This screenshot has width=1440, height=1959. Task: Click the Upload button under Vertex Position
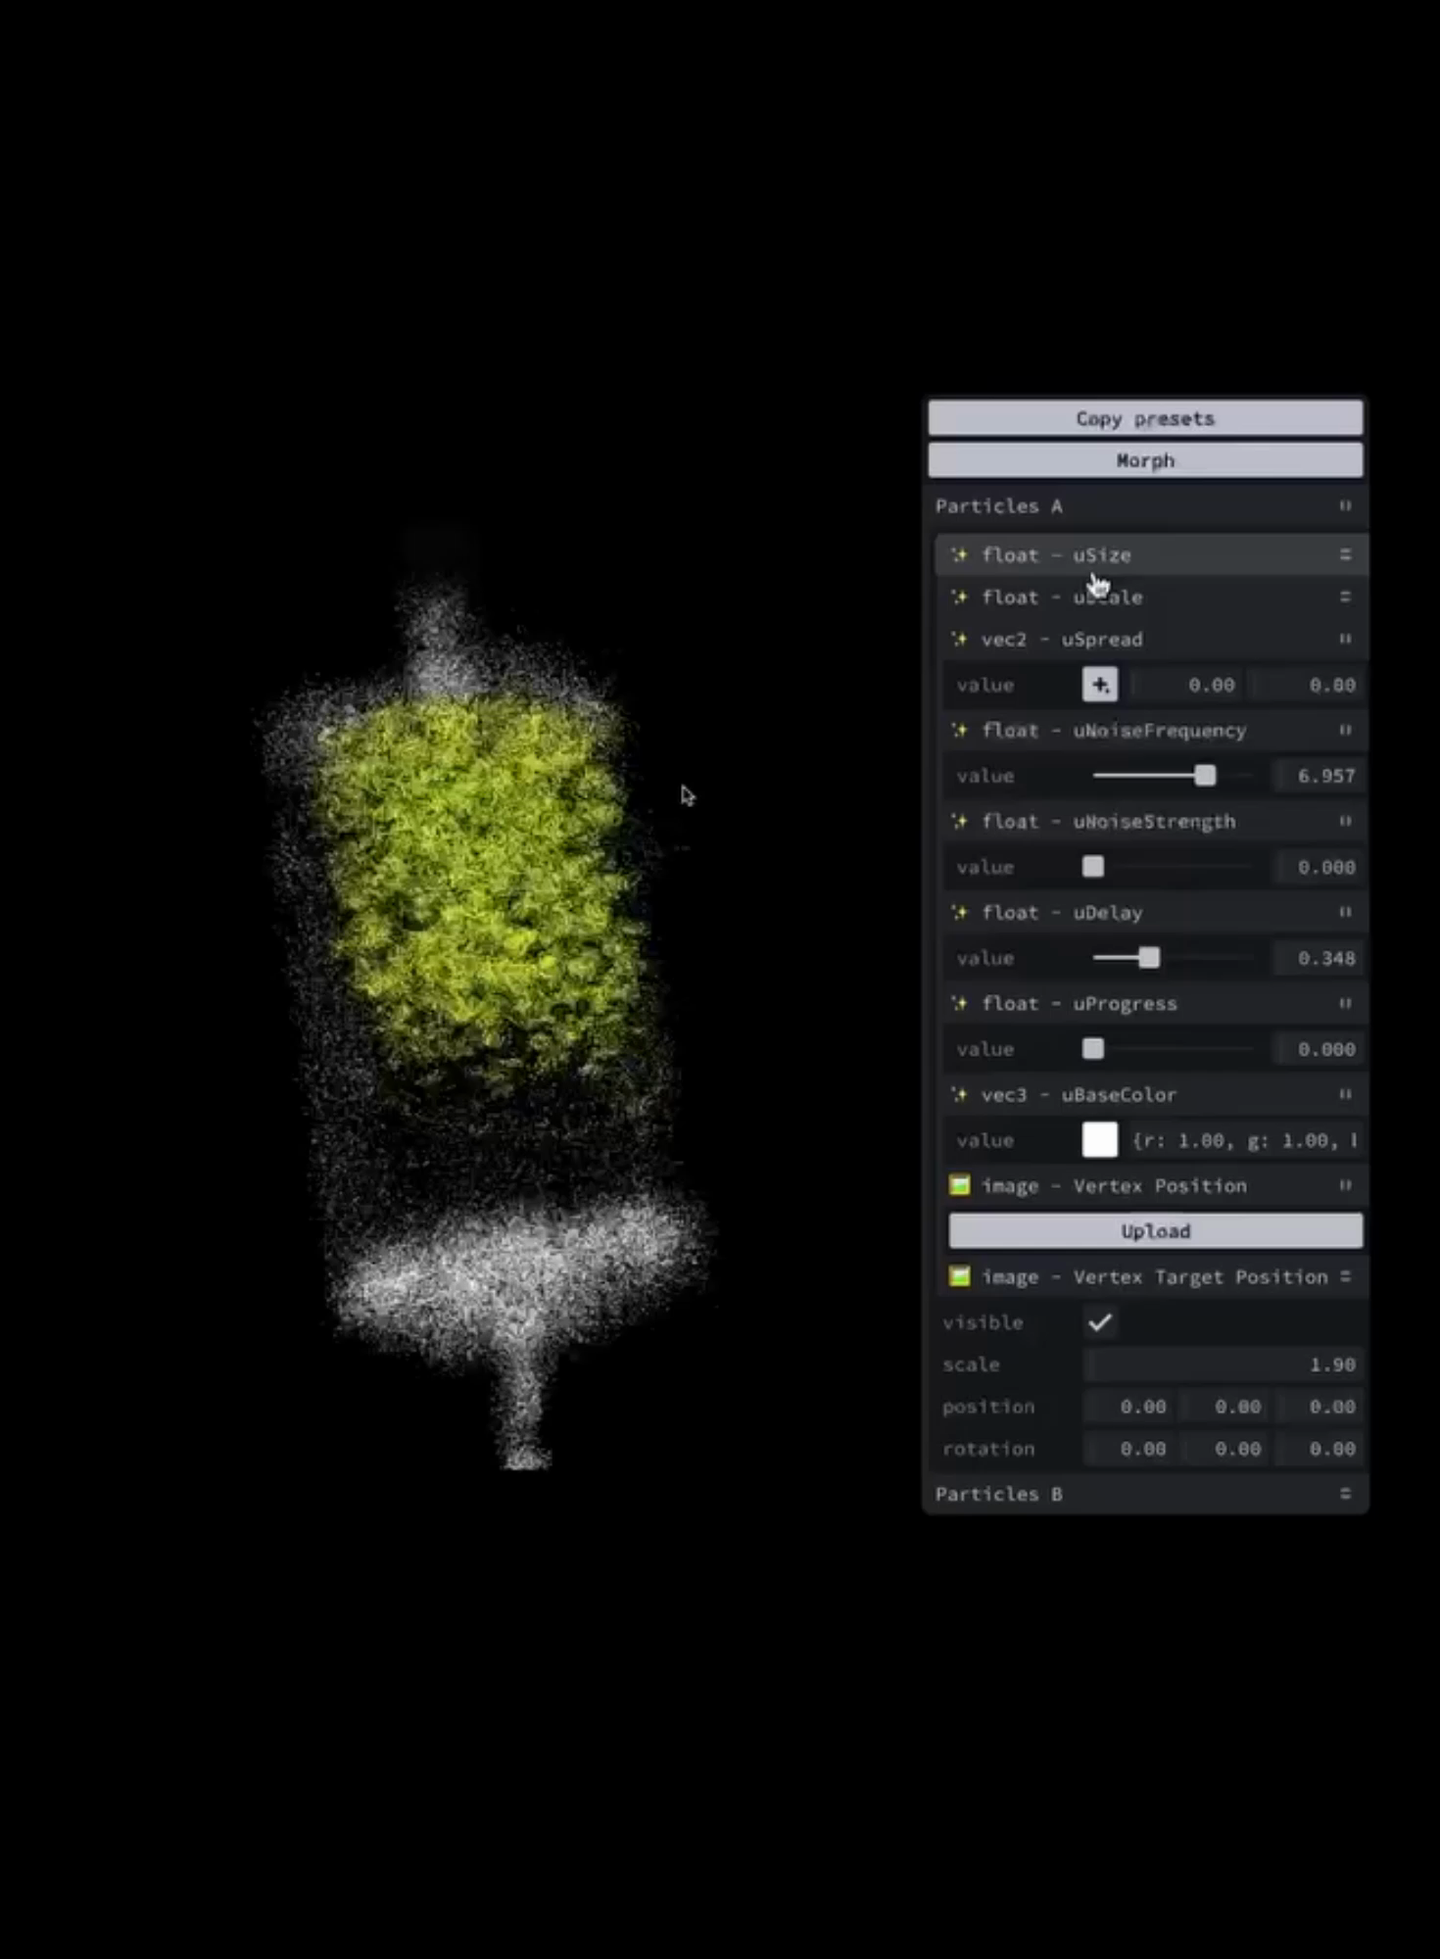click(x=1155, y=1231)
